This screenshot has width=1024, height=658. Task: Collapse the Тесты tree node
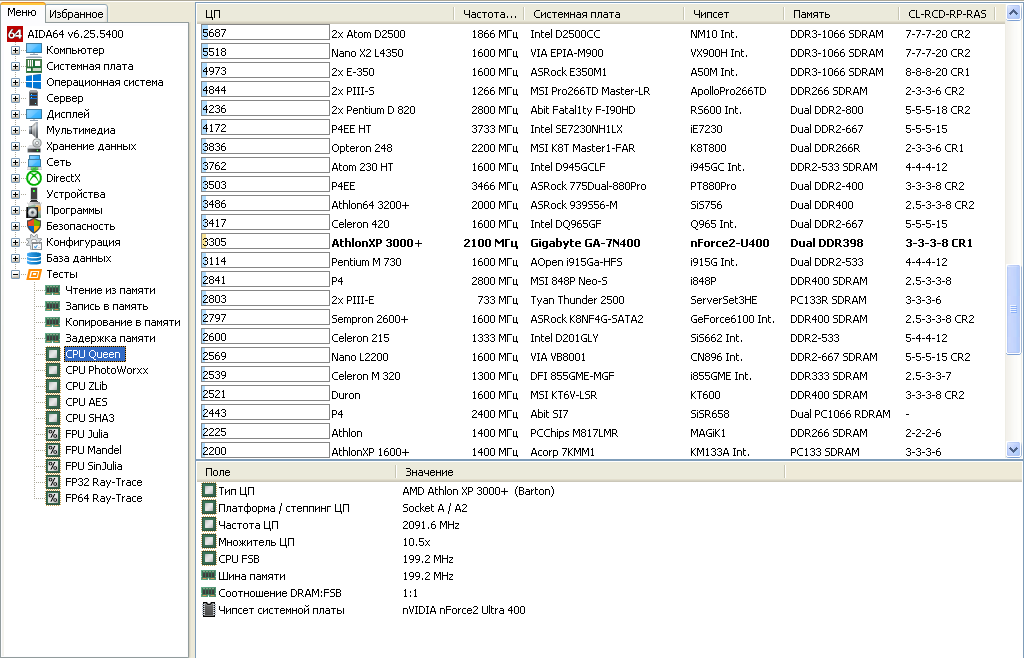coord(15,274)
